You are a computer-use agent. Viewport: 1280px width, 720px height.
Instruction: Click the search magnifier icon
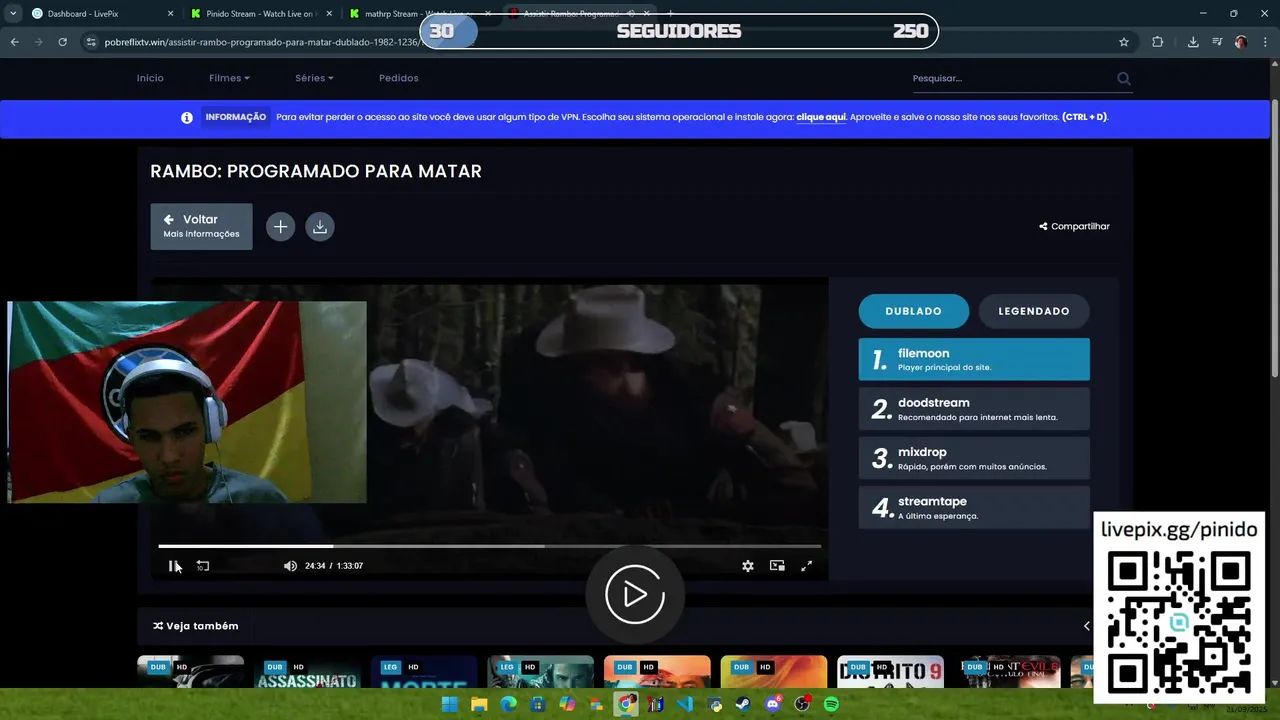(x=1124, y=78)
